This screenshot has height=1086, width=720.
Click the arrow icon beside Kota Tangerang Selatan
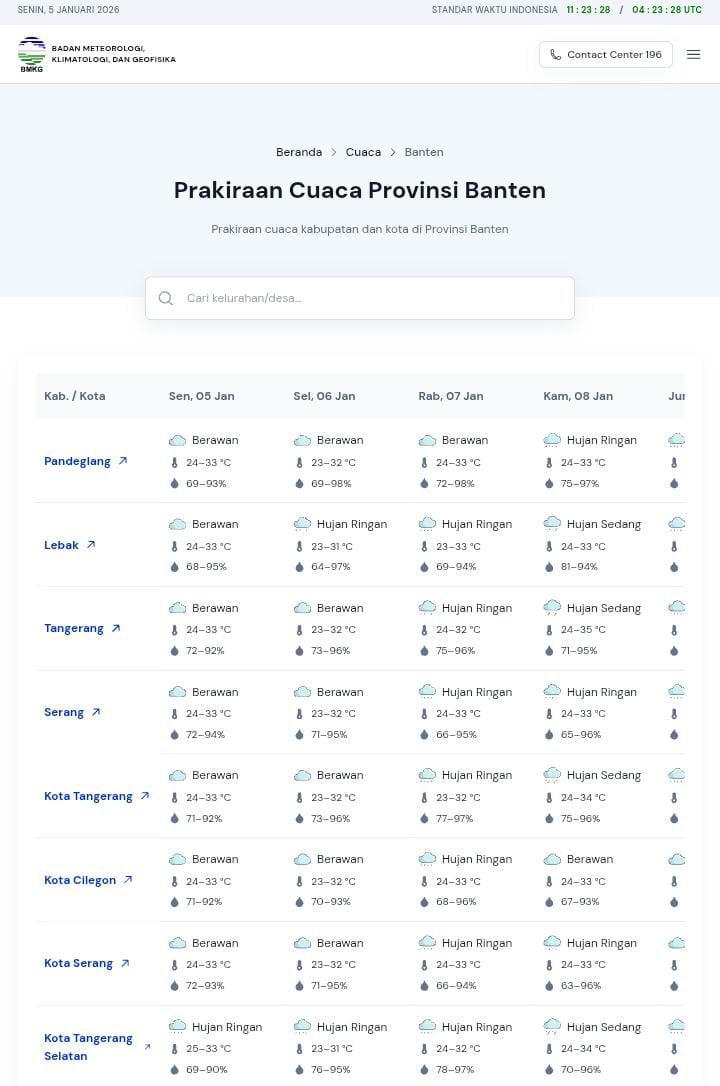click(148, 1047)
